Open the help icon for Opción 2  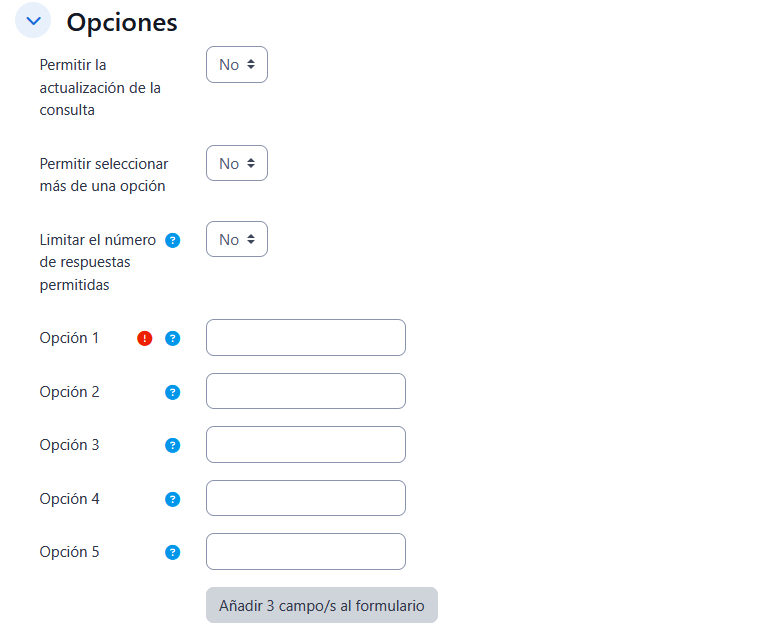pyautogui.click(x=172, y=392)
